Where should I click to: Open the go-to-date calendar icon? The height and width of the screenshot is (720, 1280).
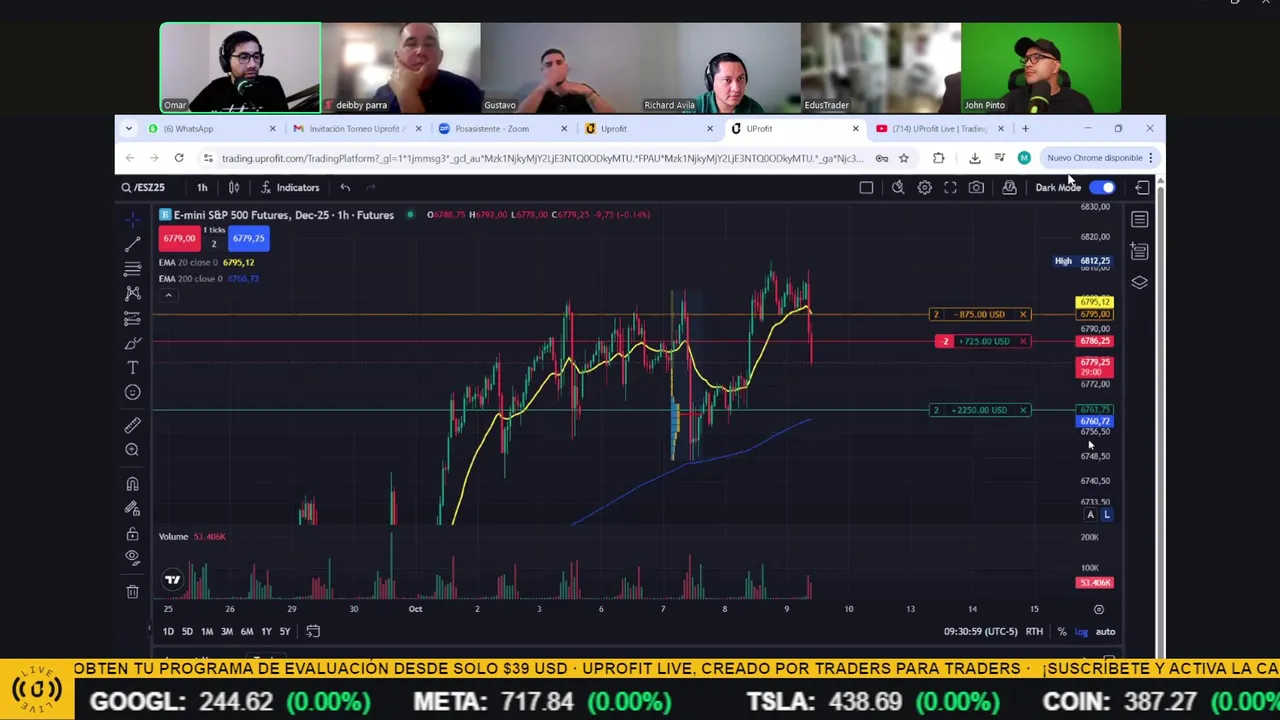click(313, 631)
